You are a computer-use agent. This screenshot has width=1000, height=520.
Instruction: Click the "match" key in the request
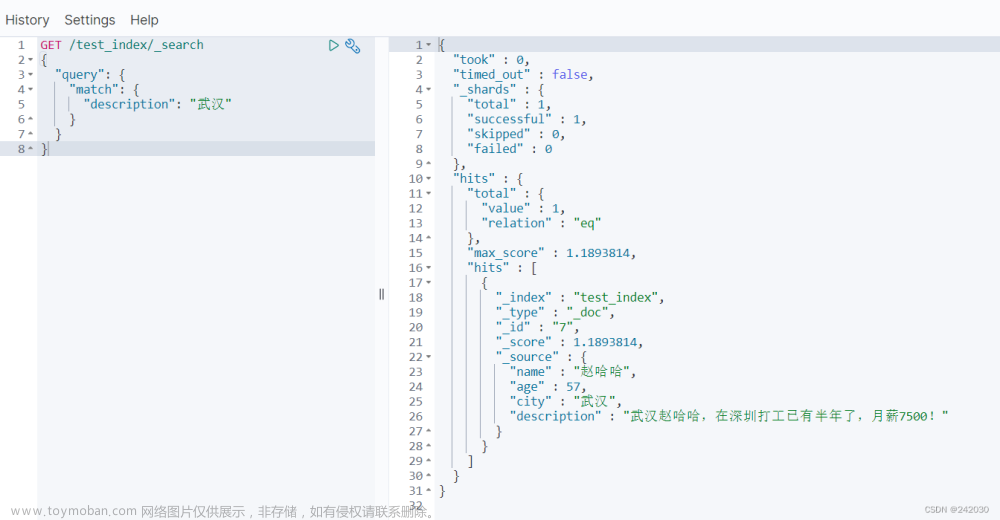[x=94, y=89]
